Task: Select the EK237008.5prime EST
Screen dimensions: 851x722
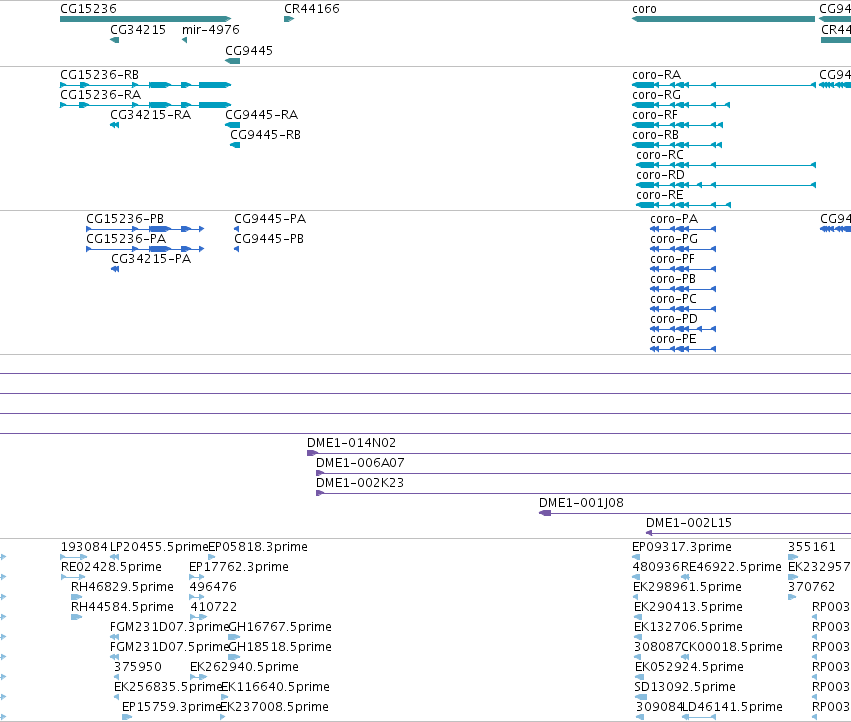Action: point(223,717)
